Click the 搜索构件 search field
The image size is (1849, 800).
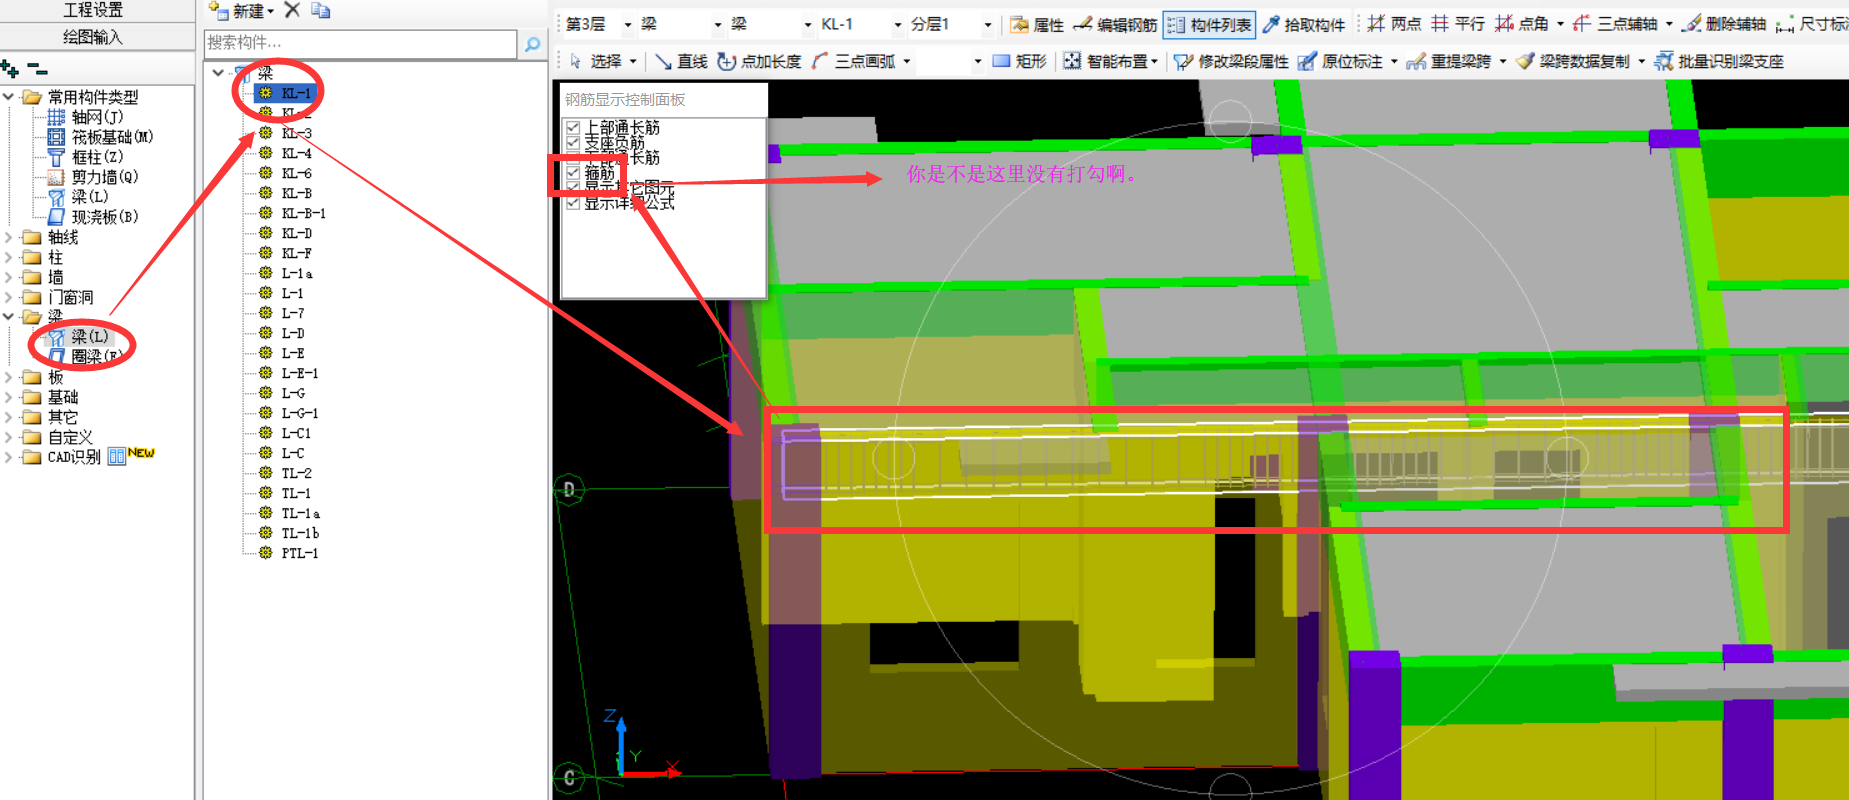point(360,43)
